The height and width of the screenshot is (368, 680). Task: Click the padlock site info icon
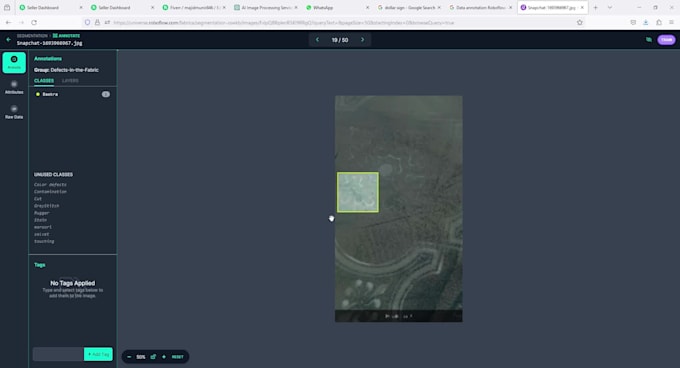tap(97, 23)
